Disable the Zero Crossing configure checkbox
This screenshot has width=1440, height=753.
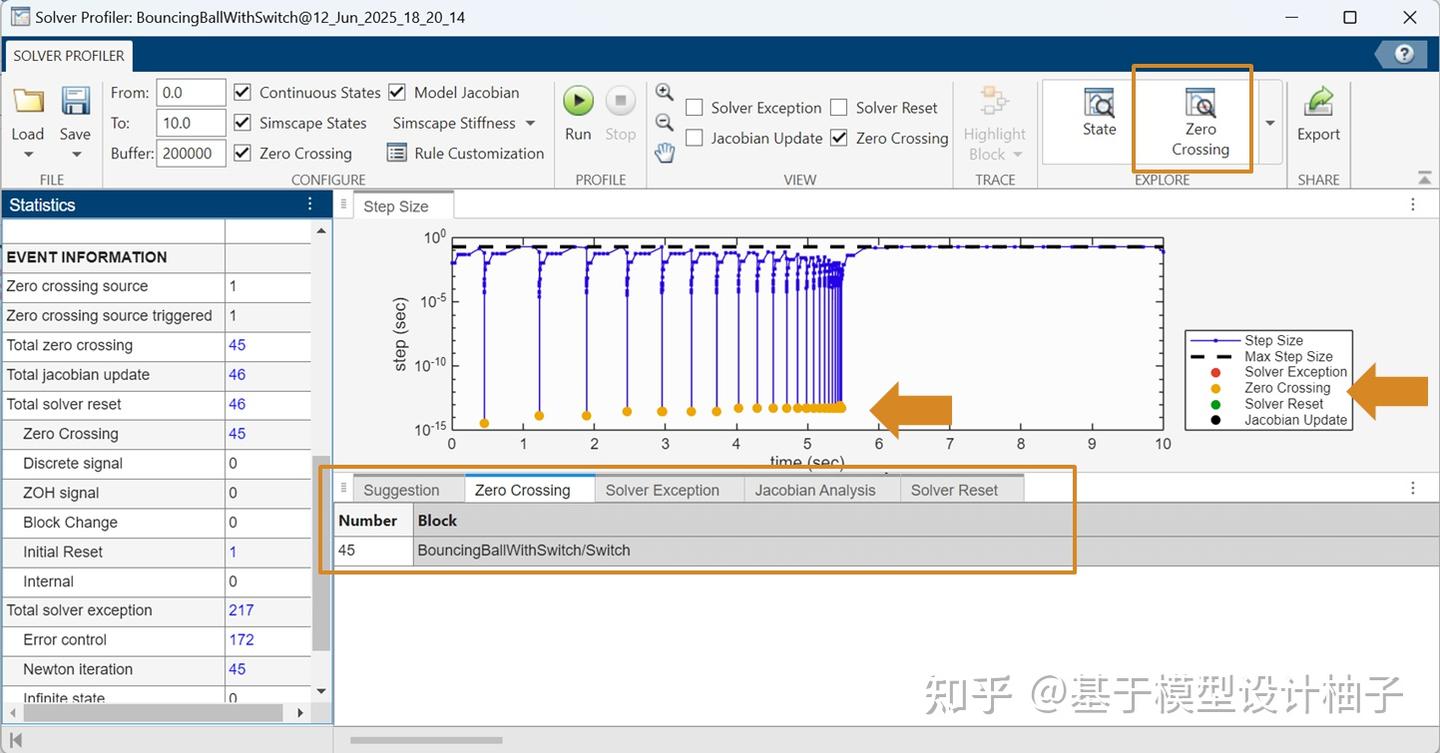(241, 153)
